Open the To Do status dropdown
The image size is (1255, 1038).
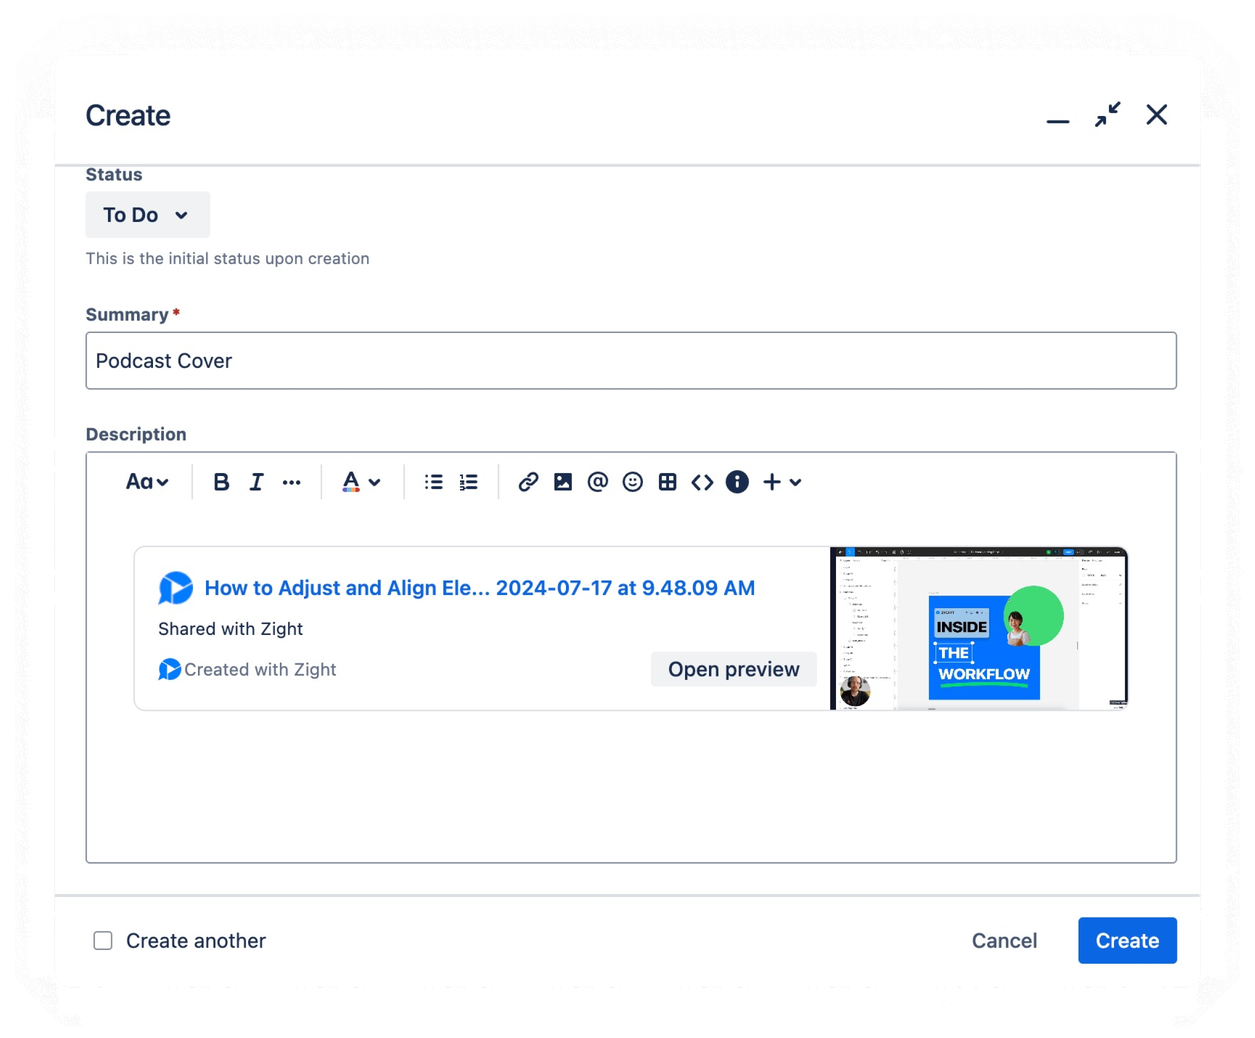point(147,215)
